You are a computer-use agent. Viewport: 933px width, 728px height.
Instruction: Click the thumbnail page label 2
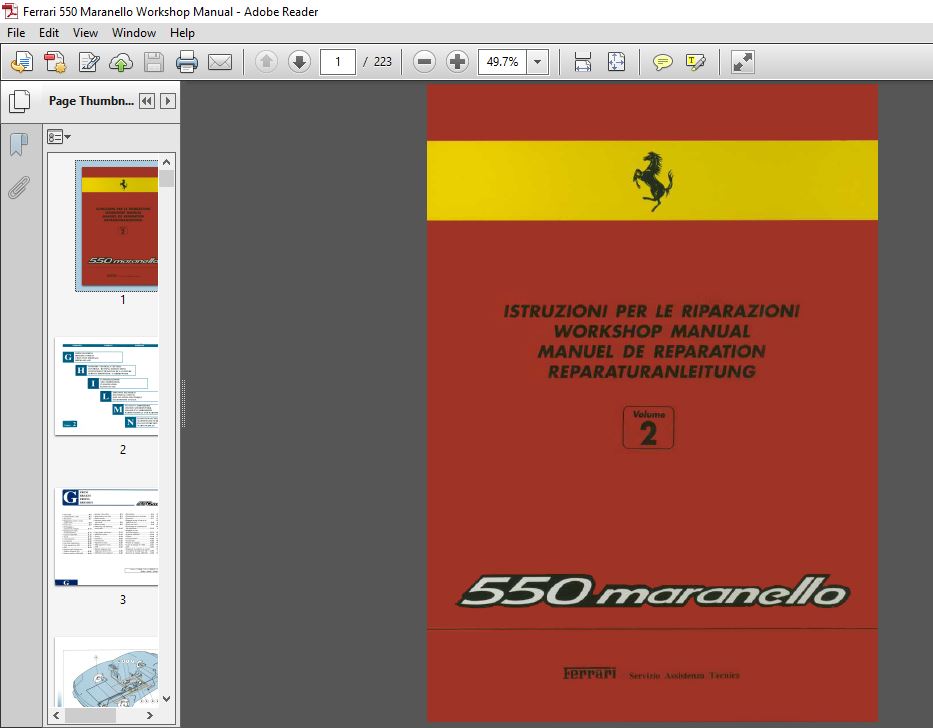tap(123, 449)
